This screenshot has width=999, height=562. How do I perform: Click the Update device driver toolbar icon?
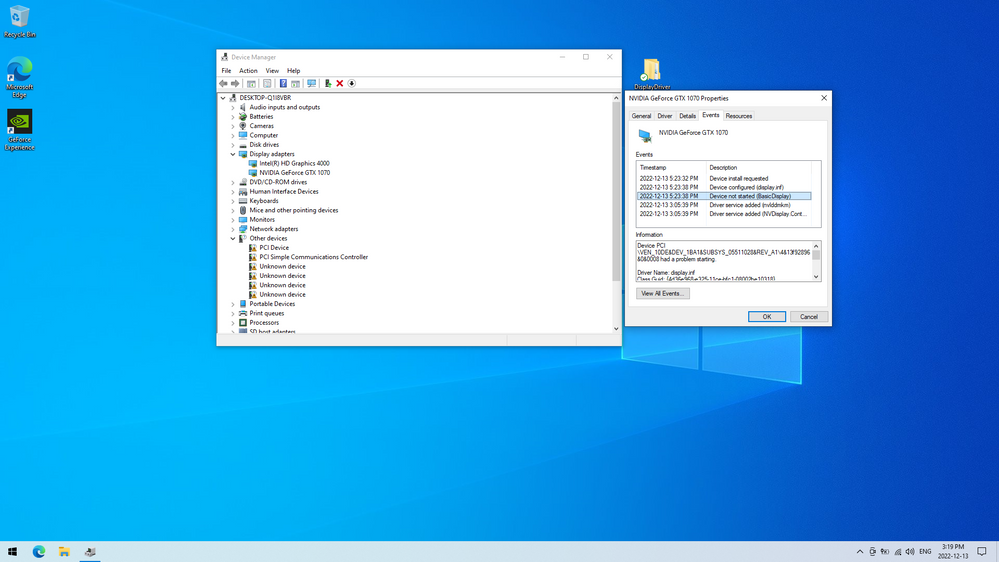pyautogui.click(x=327, y=83)
